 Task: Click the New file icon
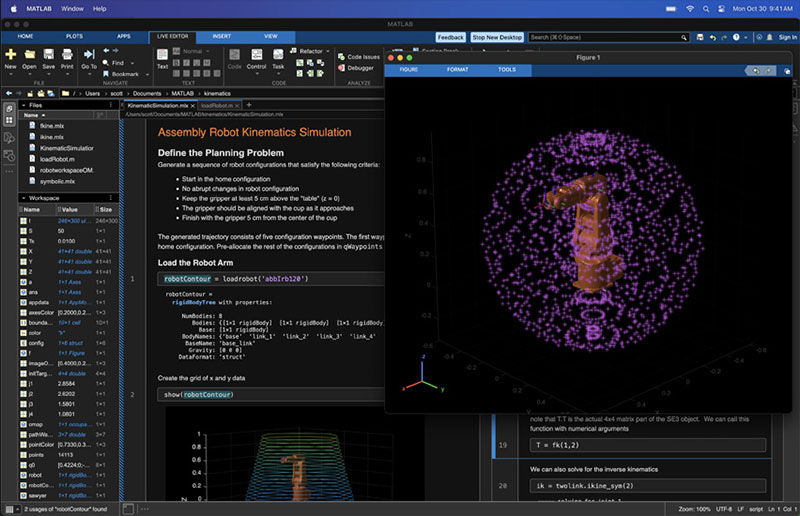click(10, 54)
